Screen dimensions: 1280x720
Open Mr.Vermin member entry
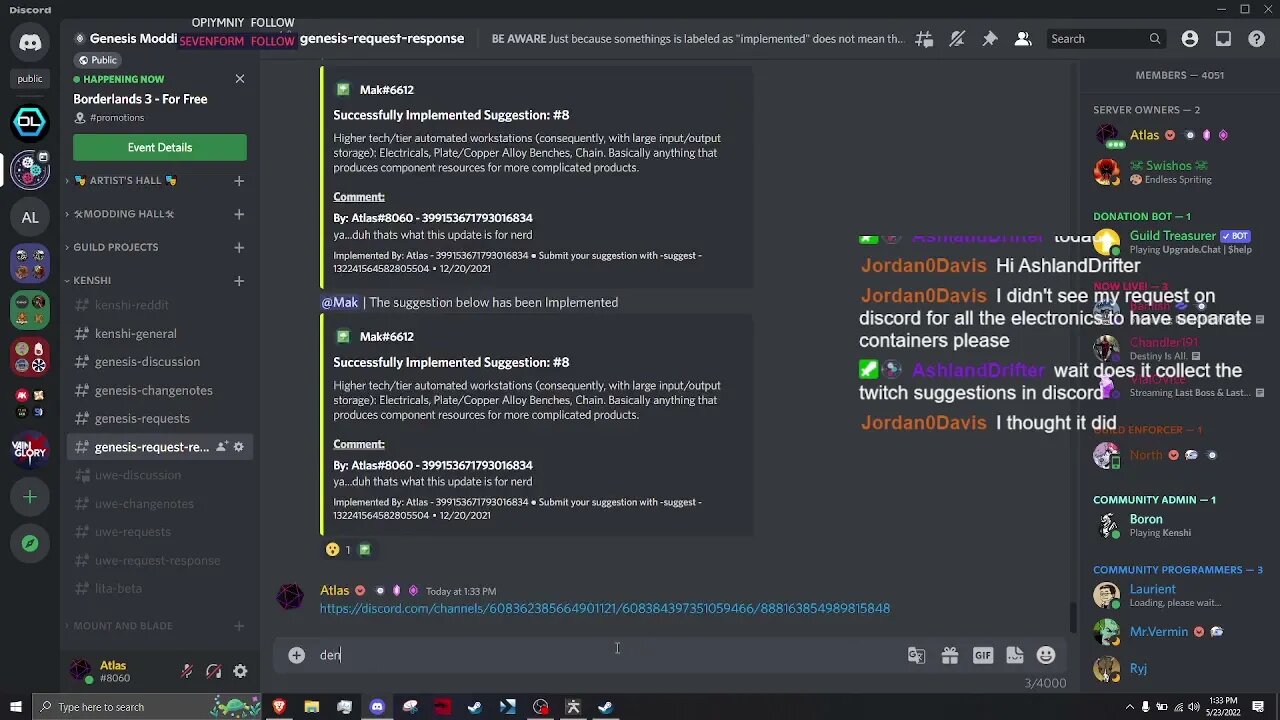point(1180,632)
